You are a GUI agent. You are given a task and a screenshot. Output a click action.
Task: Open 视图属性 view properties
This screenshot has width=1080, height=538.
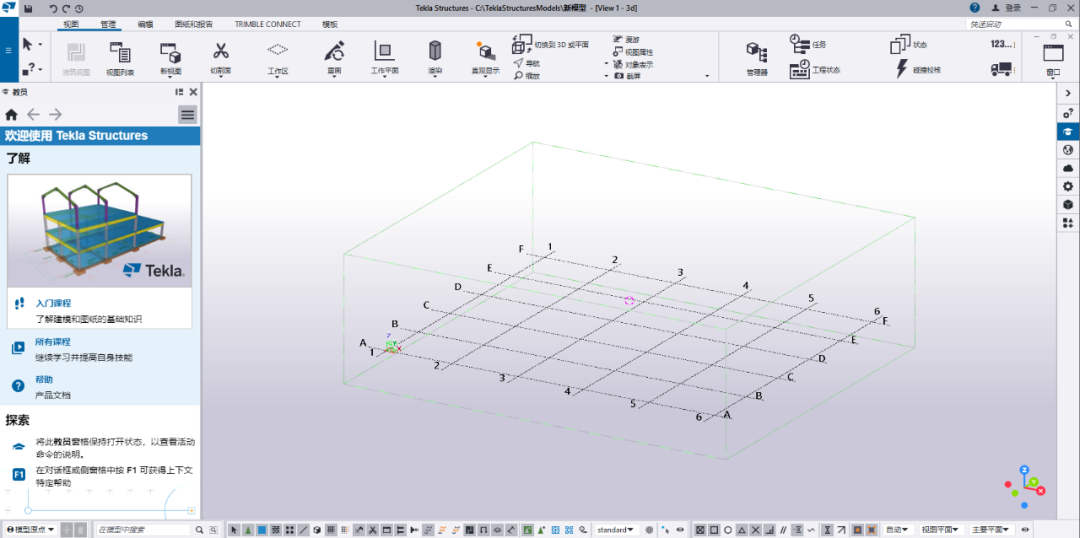coord(632,52)
